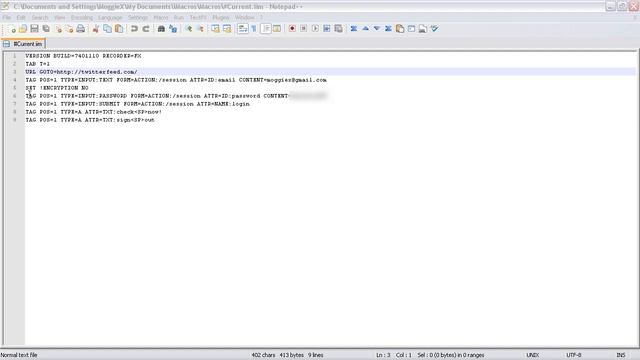This screenshot has width=640, height=360.
Task: Click UNIX line-ending indicator in status bar
Action: tap(532, 355)
